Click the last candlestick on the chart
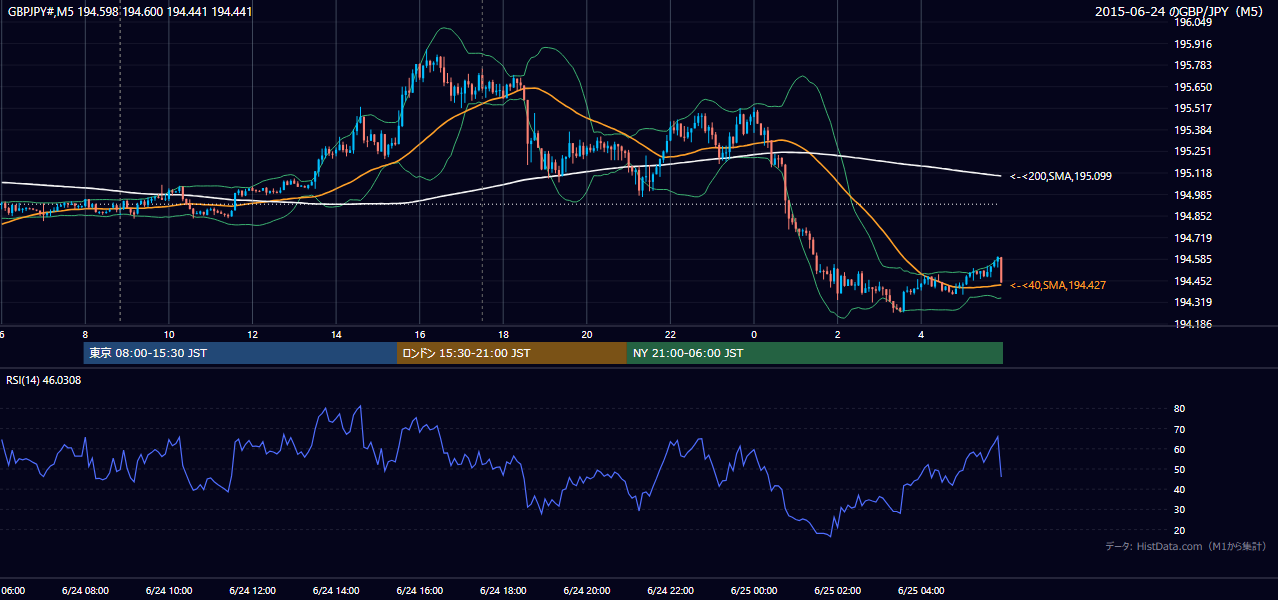1278x600 pixels. (x=1000, y=270)
